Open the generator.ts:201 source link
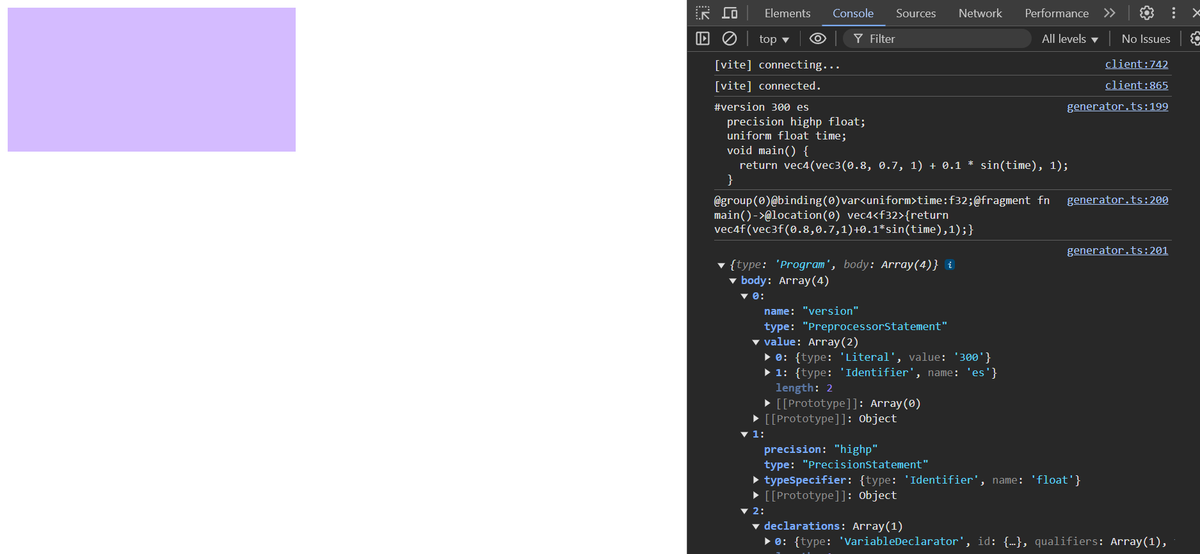This screenshot has height=554, width=1200. [1117, 250]
